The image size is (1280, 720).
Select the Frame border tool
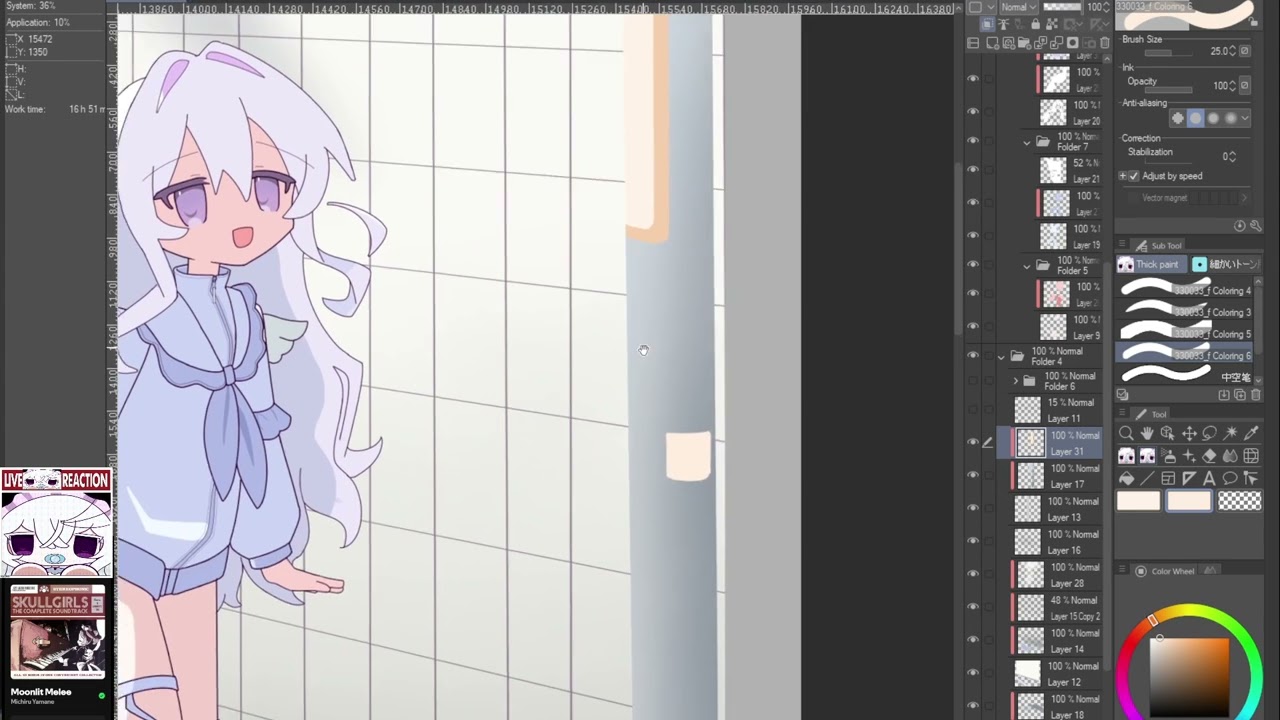point(1168,478)
